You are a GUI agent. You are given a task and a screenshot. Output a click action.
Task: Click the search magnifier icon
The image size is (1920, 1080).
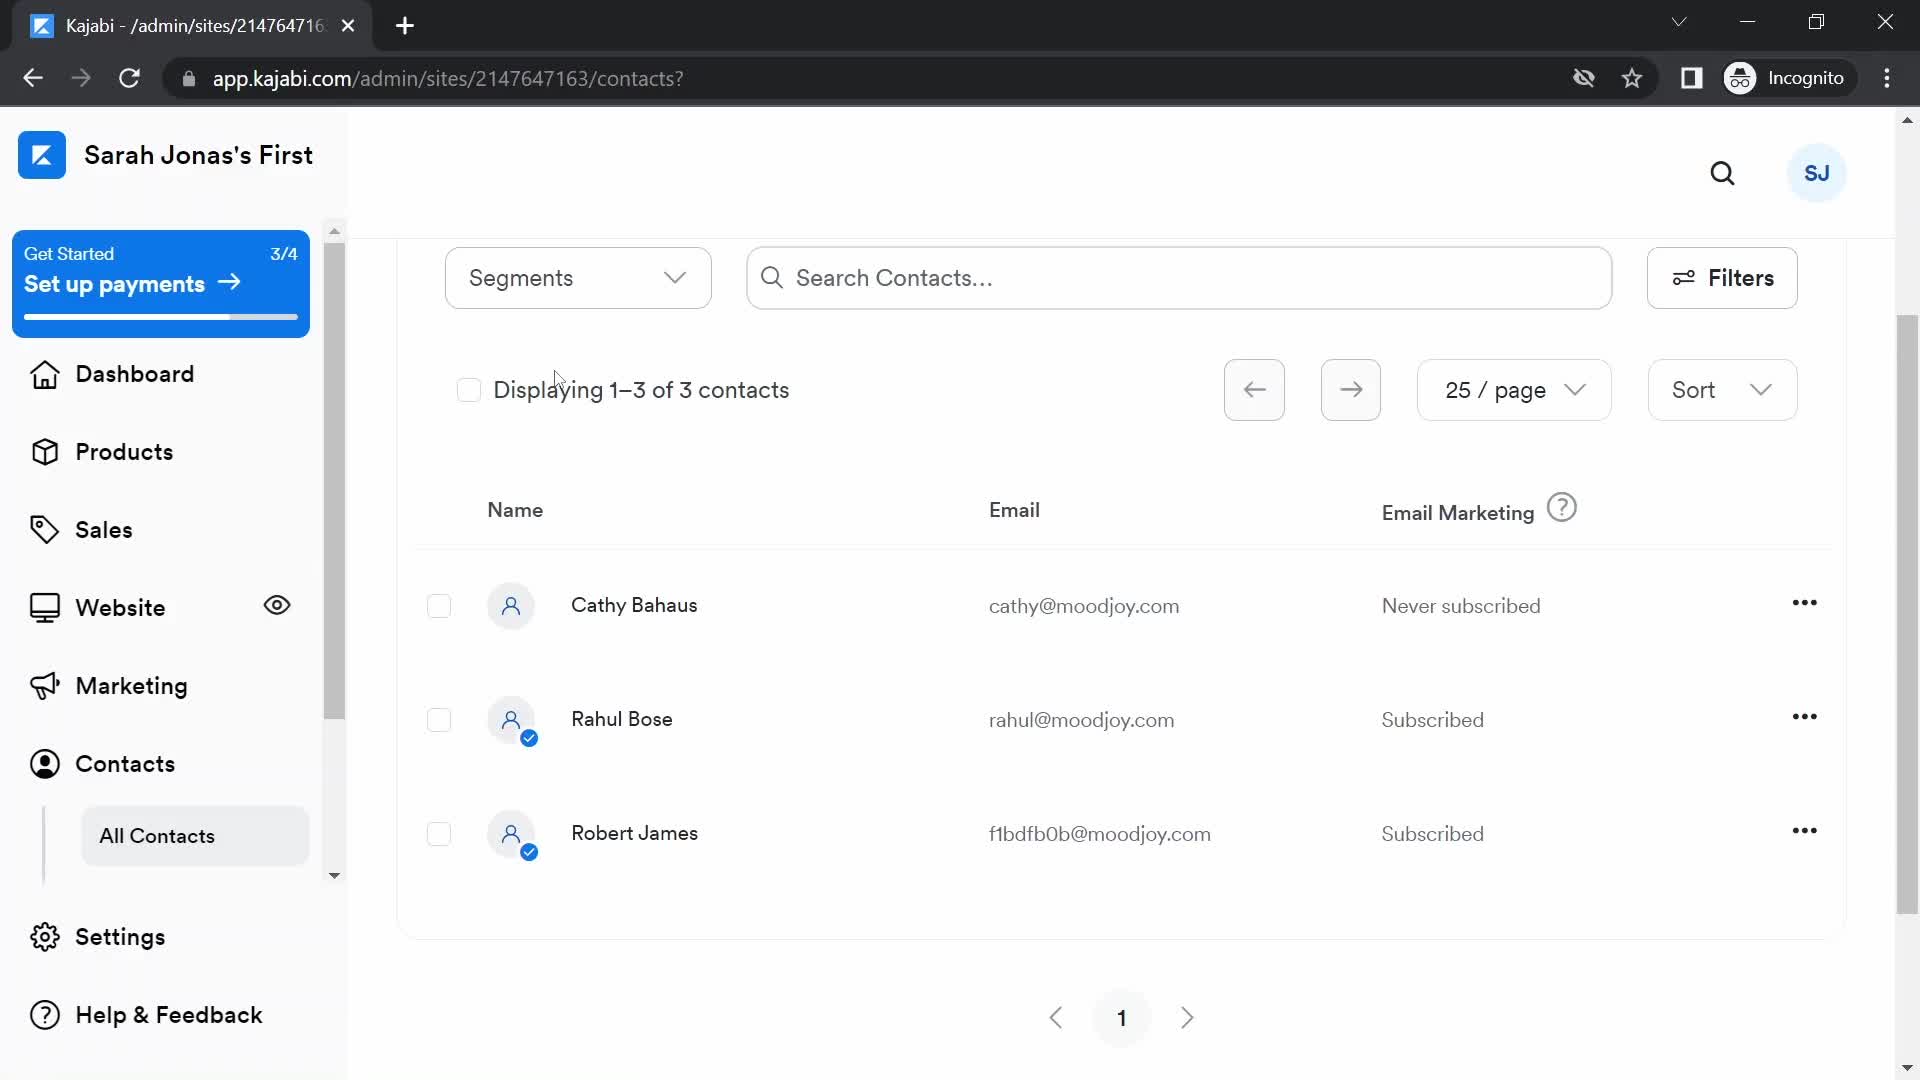(x=1724, y=173)
